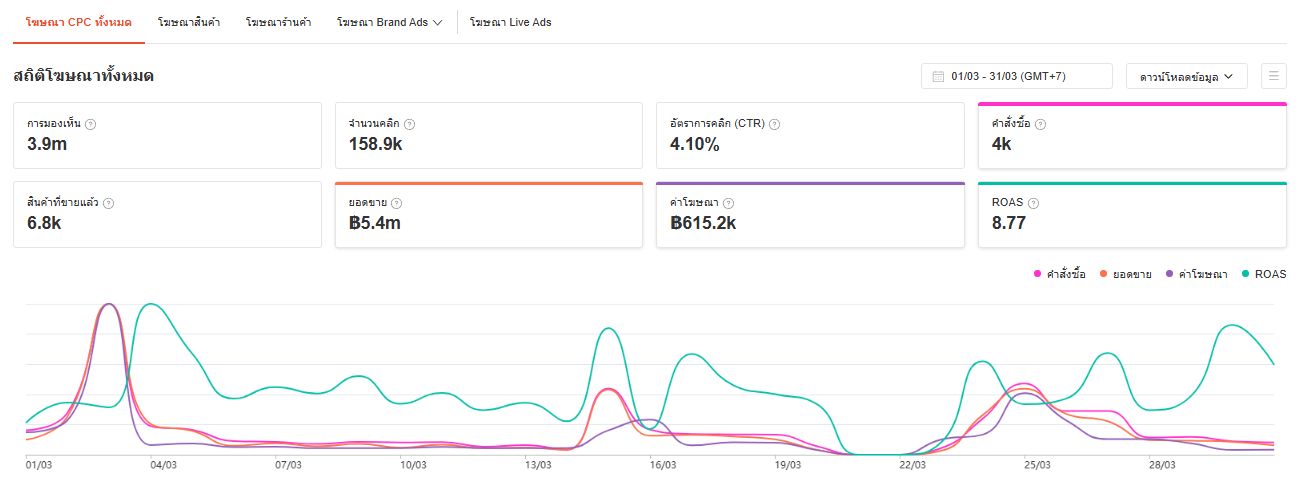Toggle การมองเห็น metric card selection

click(x=167, y=135)
